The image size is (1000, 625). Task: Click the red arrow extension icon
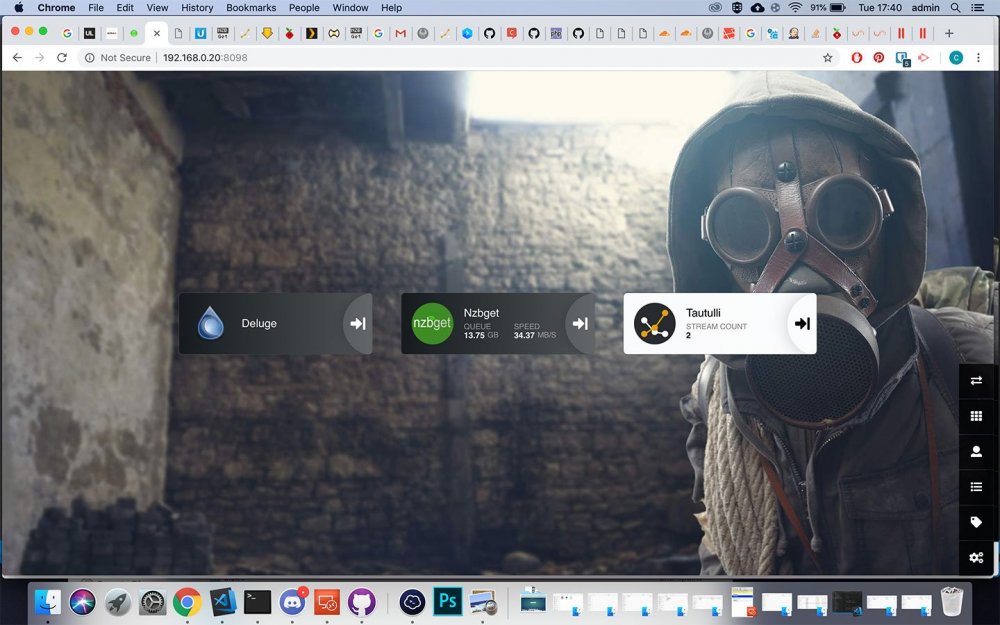click(x=923, y=57)
